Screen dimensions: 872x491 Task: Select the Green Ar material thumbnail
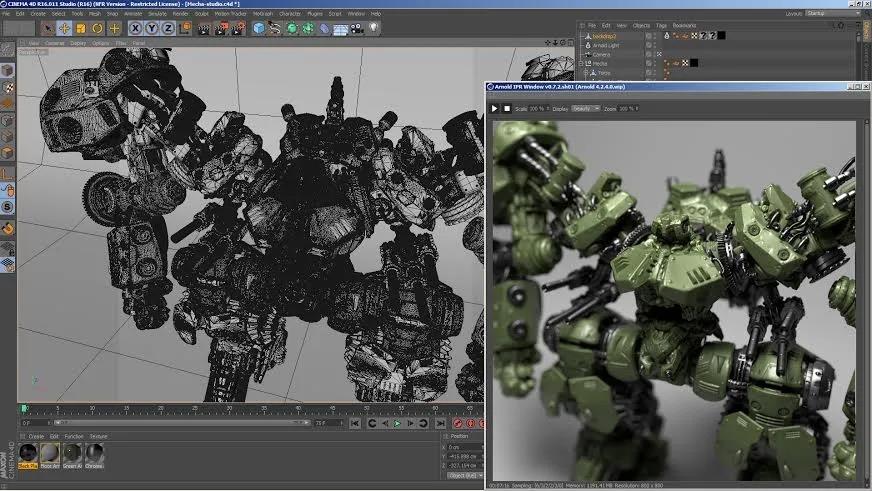coord(72,453)
